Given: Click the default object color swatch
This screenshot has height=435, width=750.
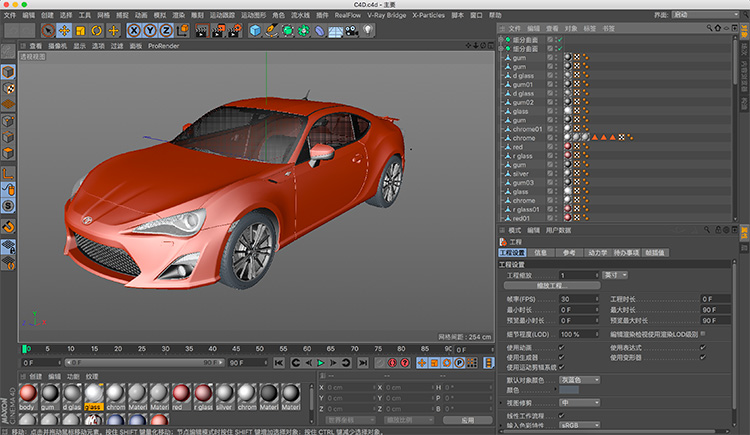Looking at the screenshot, I should pos(569,390).
